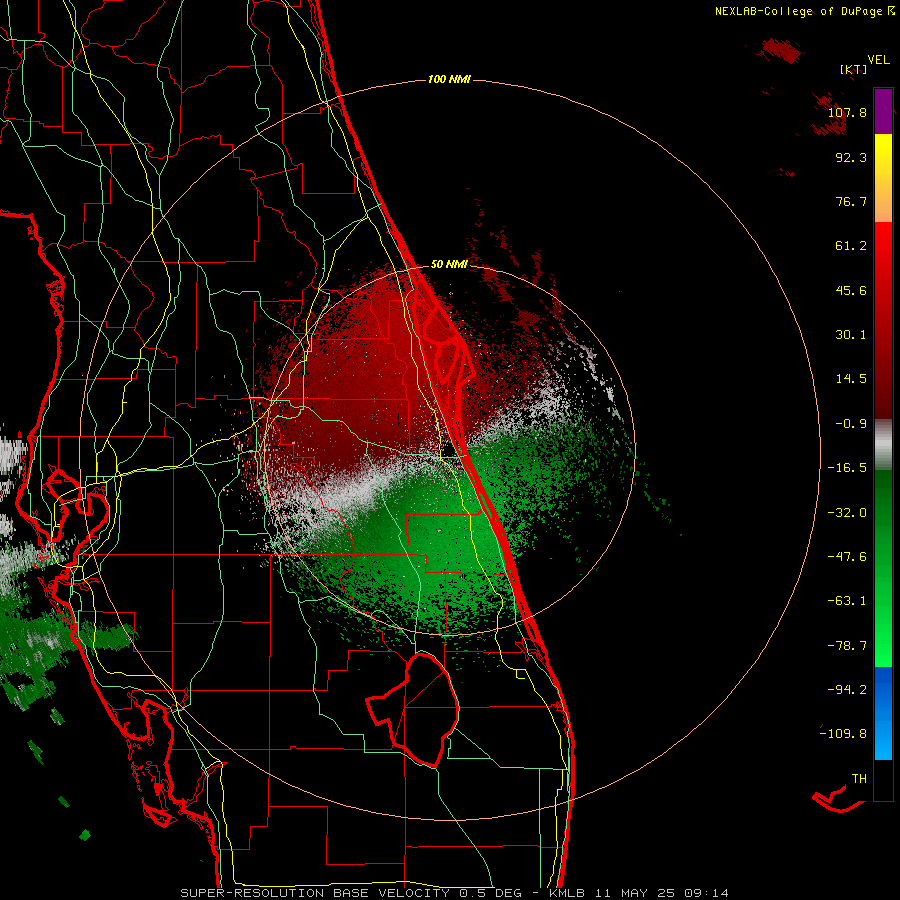Image resolution: width=900 pixels, height=900 pixels.
Task: Click the 92.3 velocity scale value
Action: click(x=851, y=157)
